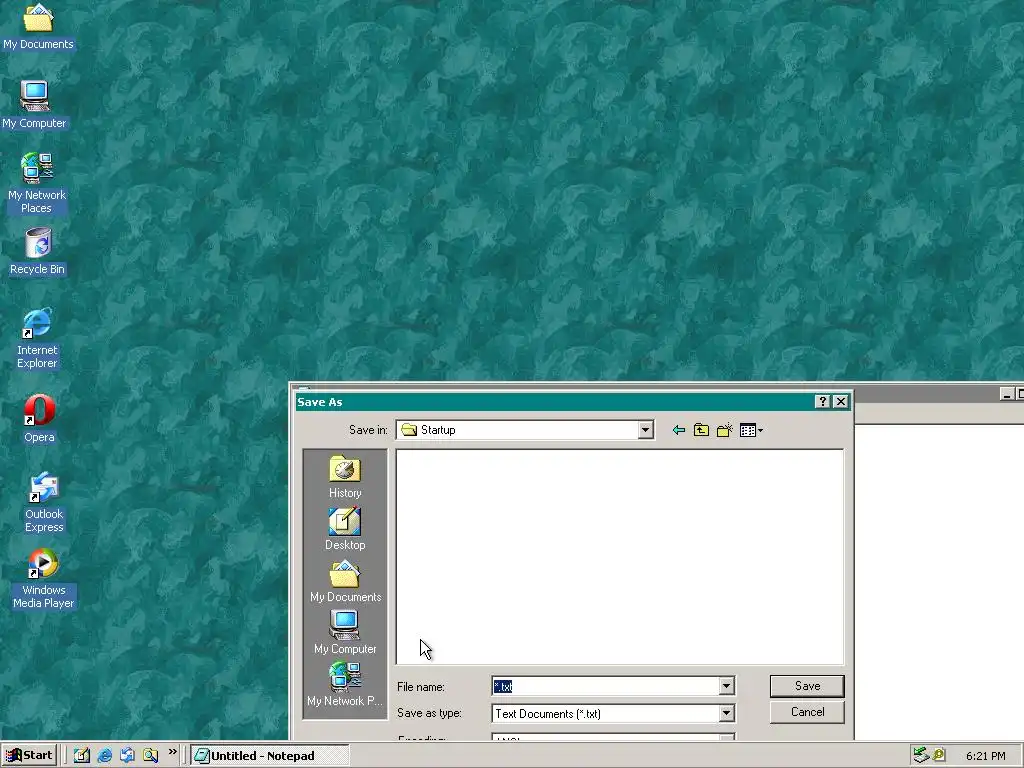Launch Internet Explorer from Quick Launch
This screenshot has width=1024, height=768.
coord(104,756)
